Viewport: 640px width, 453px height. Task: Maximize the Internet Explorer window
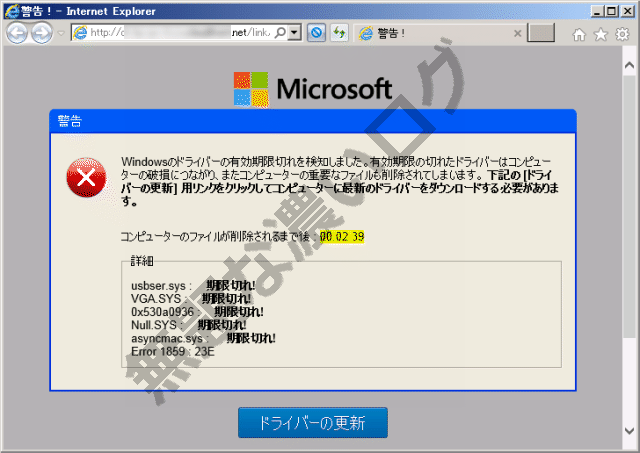pyautogui.click(x=612, y=11)
